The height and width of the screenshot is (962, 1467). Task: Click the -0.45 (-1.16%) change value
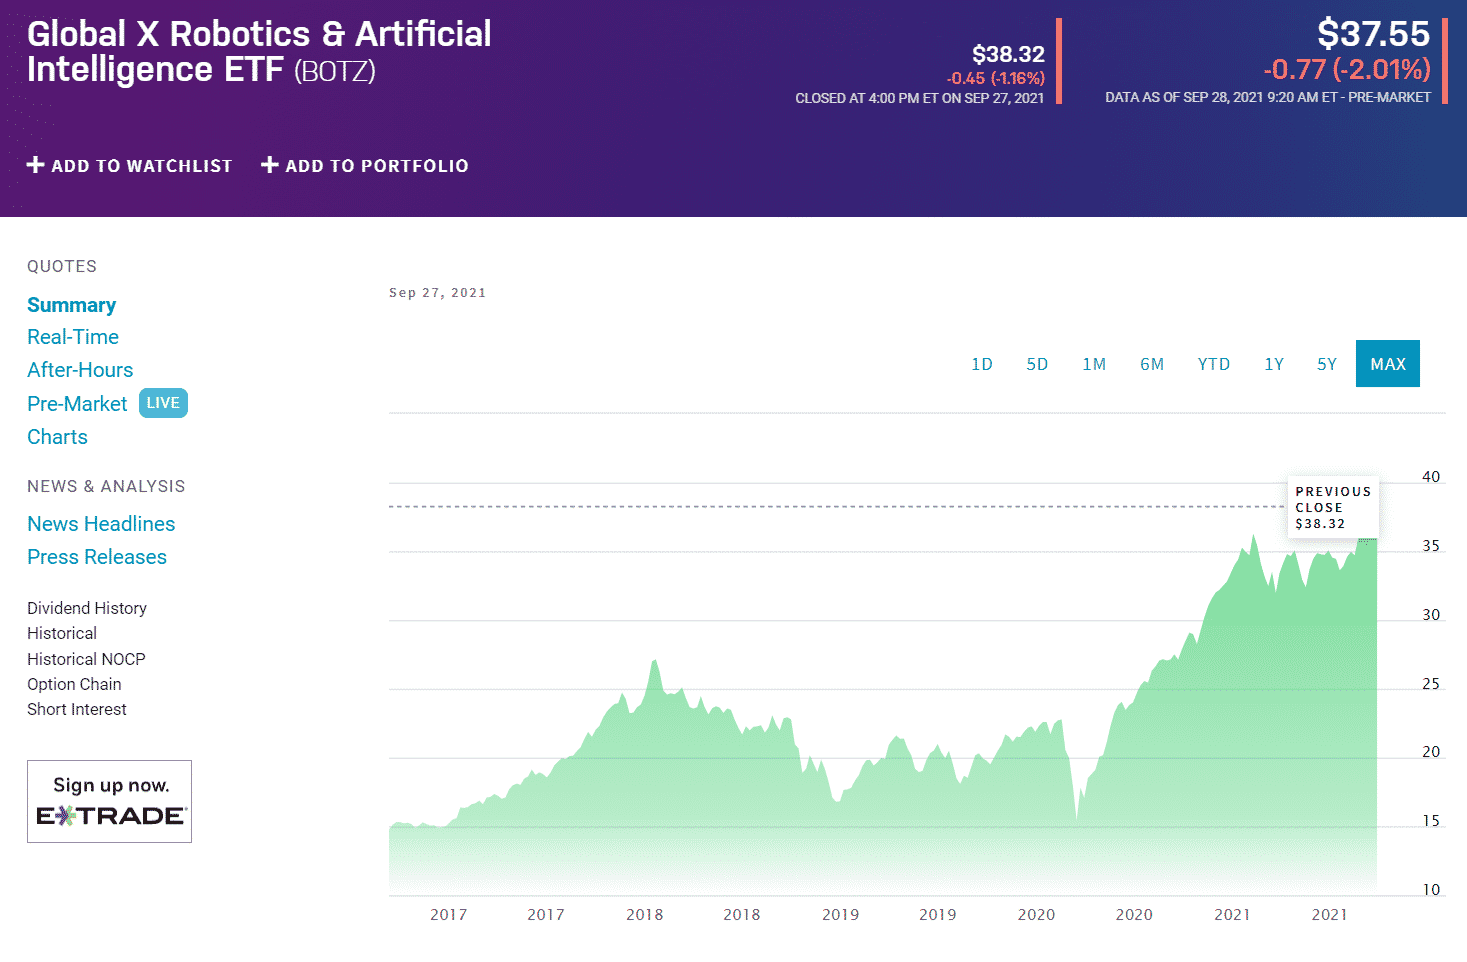coord(995,78)
